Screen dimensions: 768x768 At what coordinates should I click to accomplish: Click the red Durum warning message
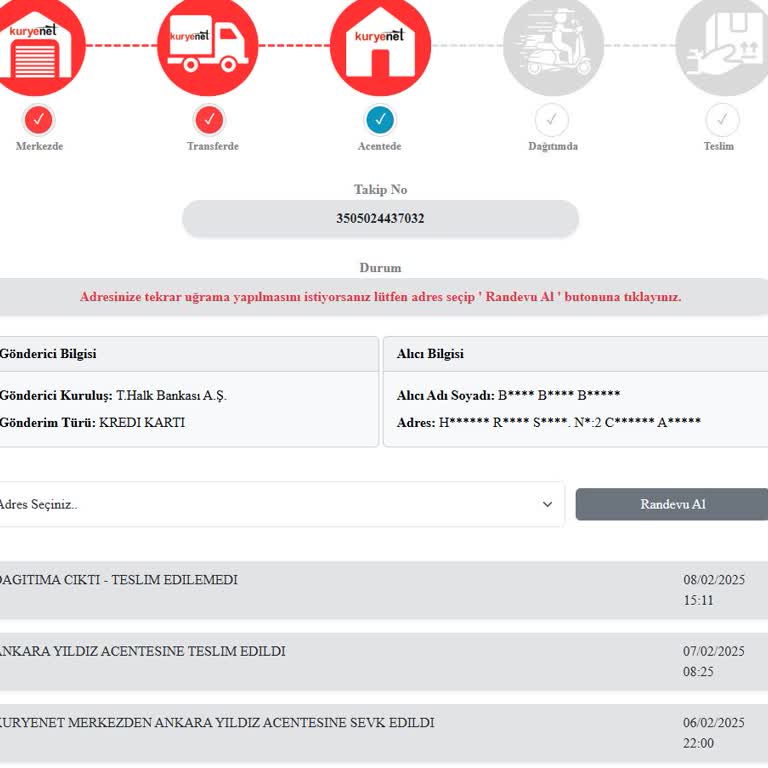point(380,297)
